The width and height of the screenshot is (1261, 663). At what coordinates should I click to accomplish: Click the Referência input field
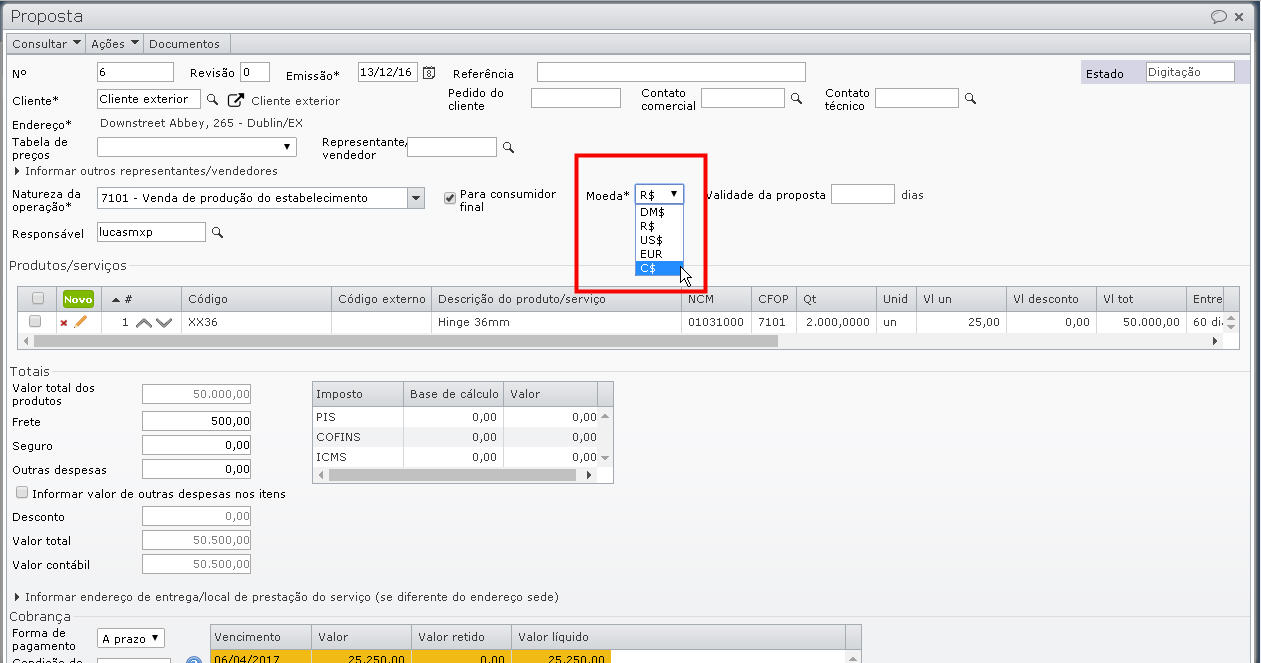[671, 72]
